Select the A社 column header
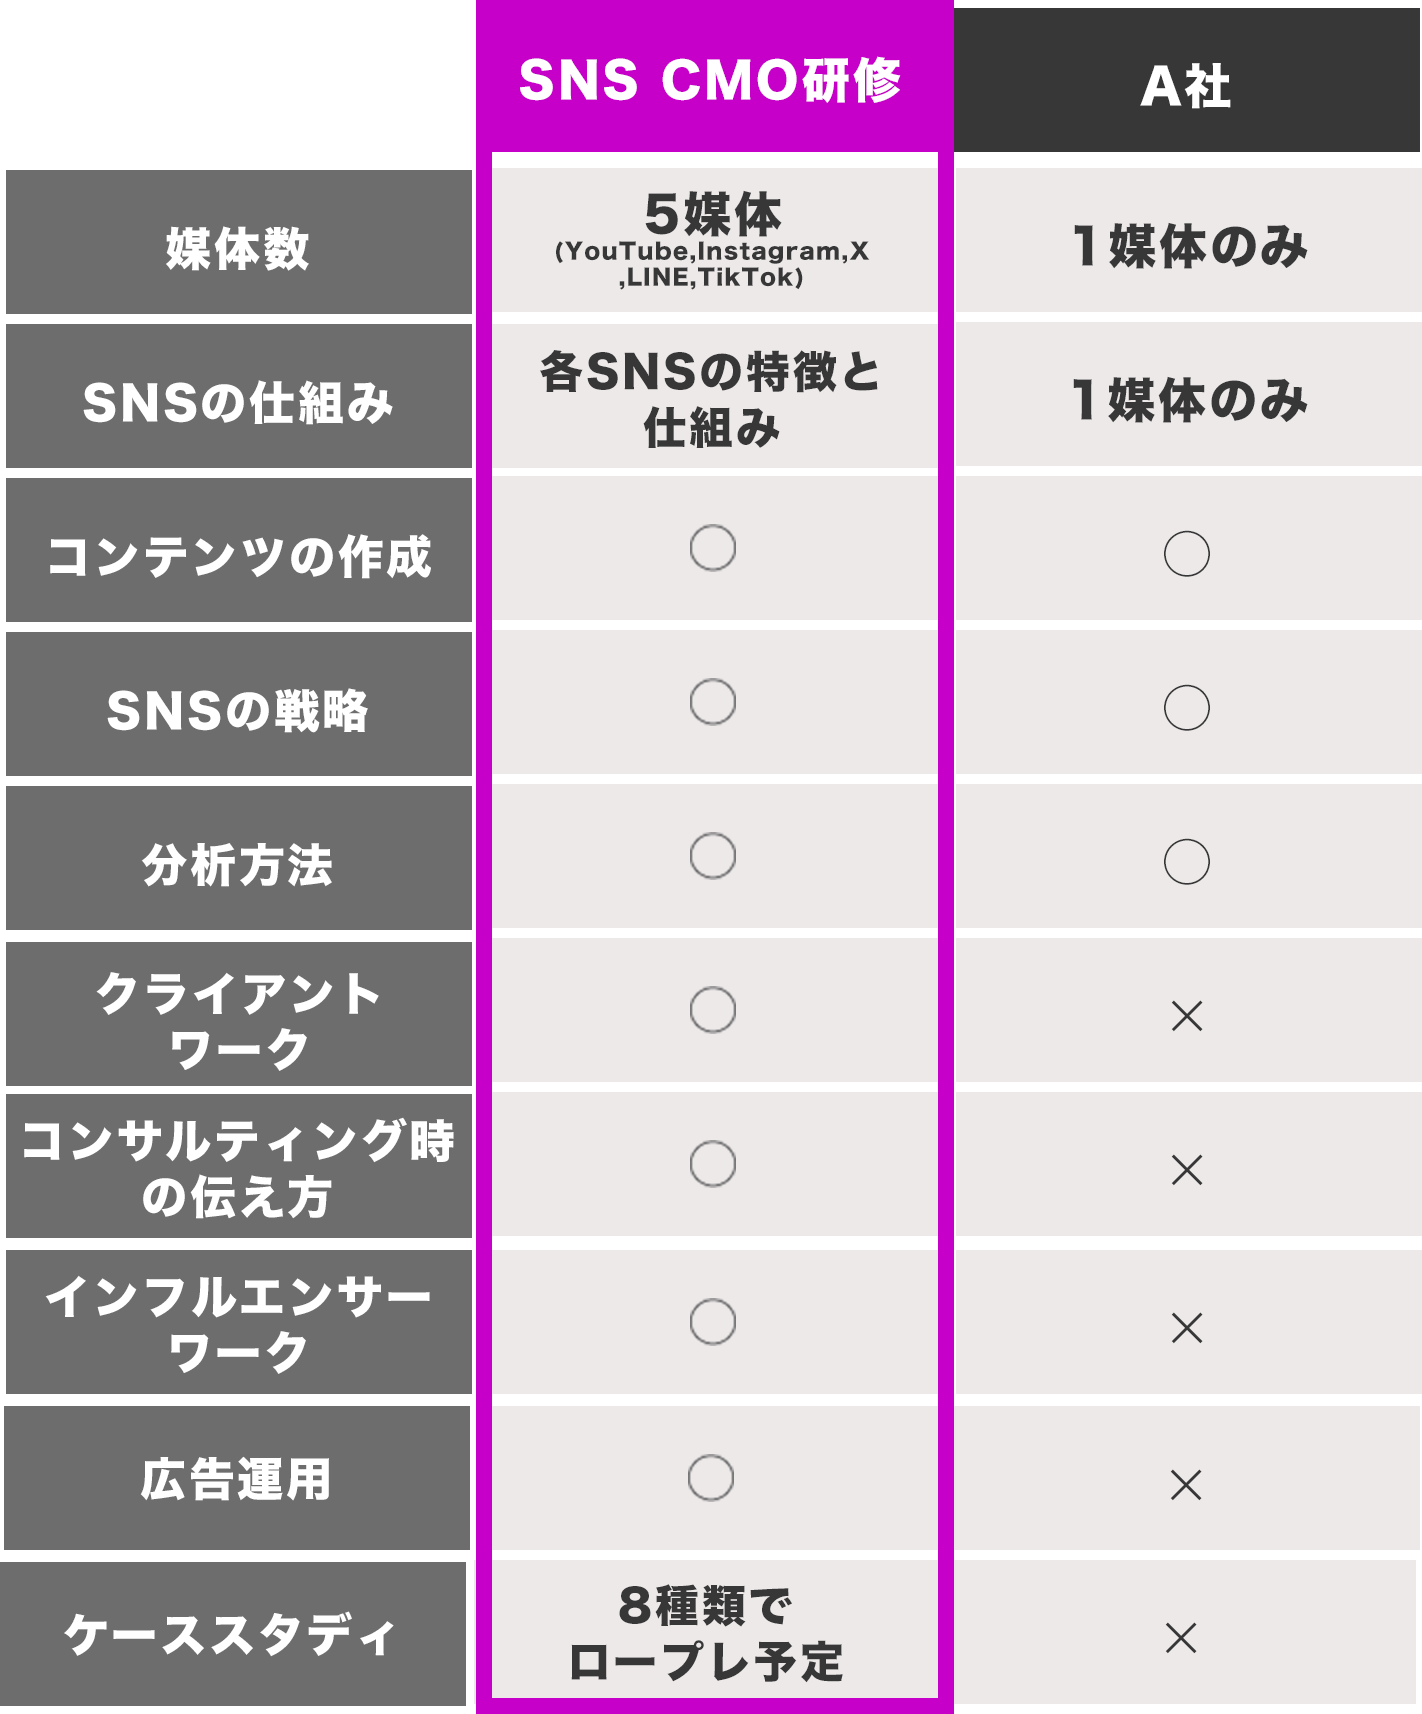 coord(1186,86)
